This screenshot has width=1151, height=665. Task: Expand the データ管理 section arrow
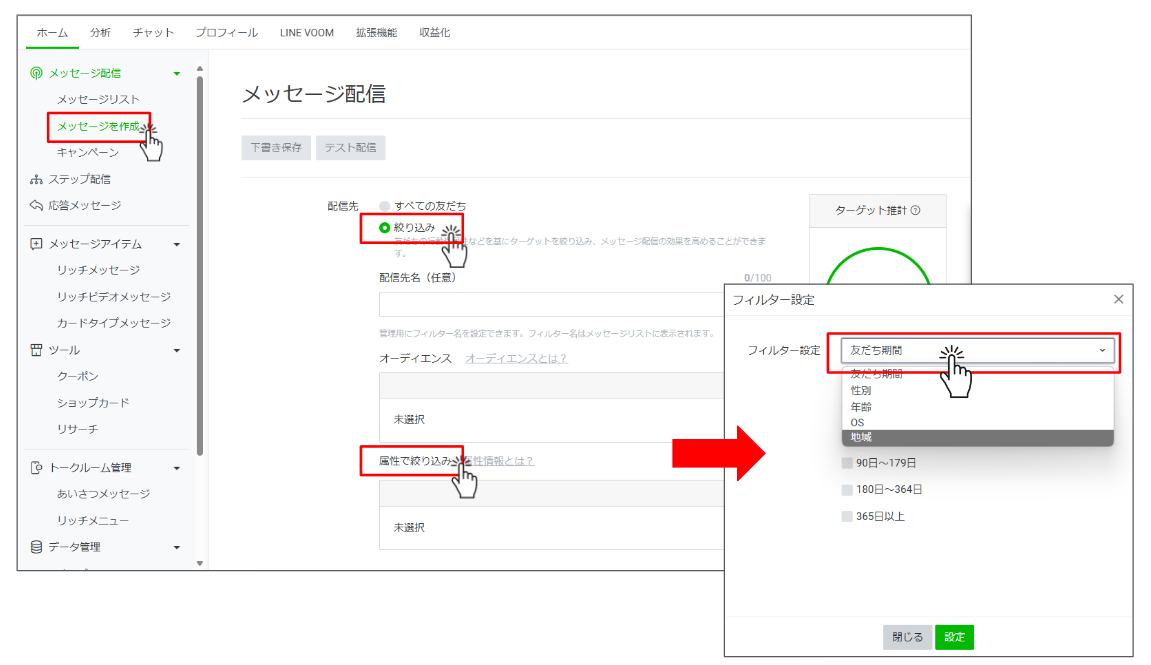click(176, 548)
